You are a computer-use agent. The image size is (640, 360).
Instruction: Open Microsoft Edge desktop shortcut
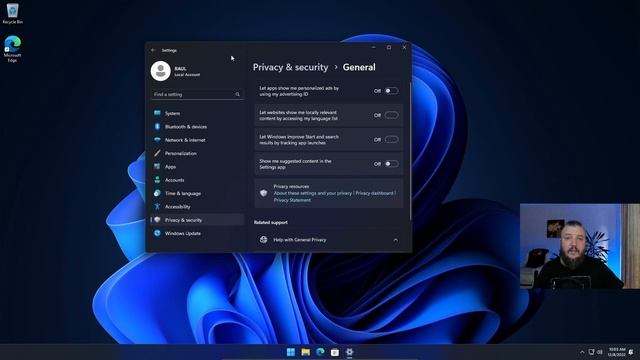point(12,49)
